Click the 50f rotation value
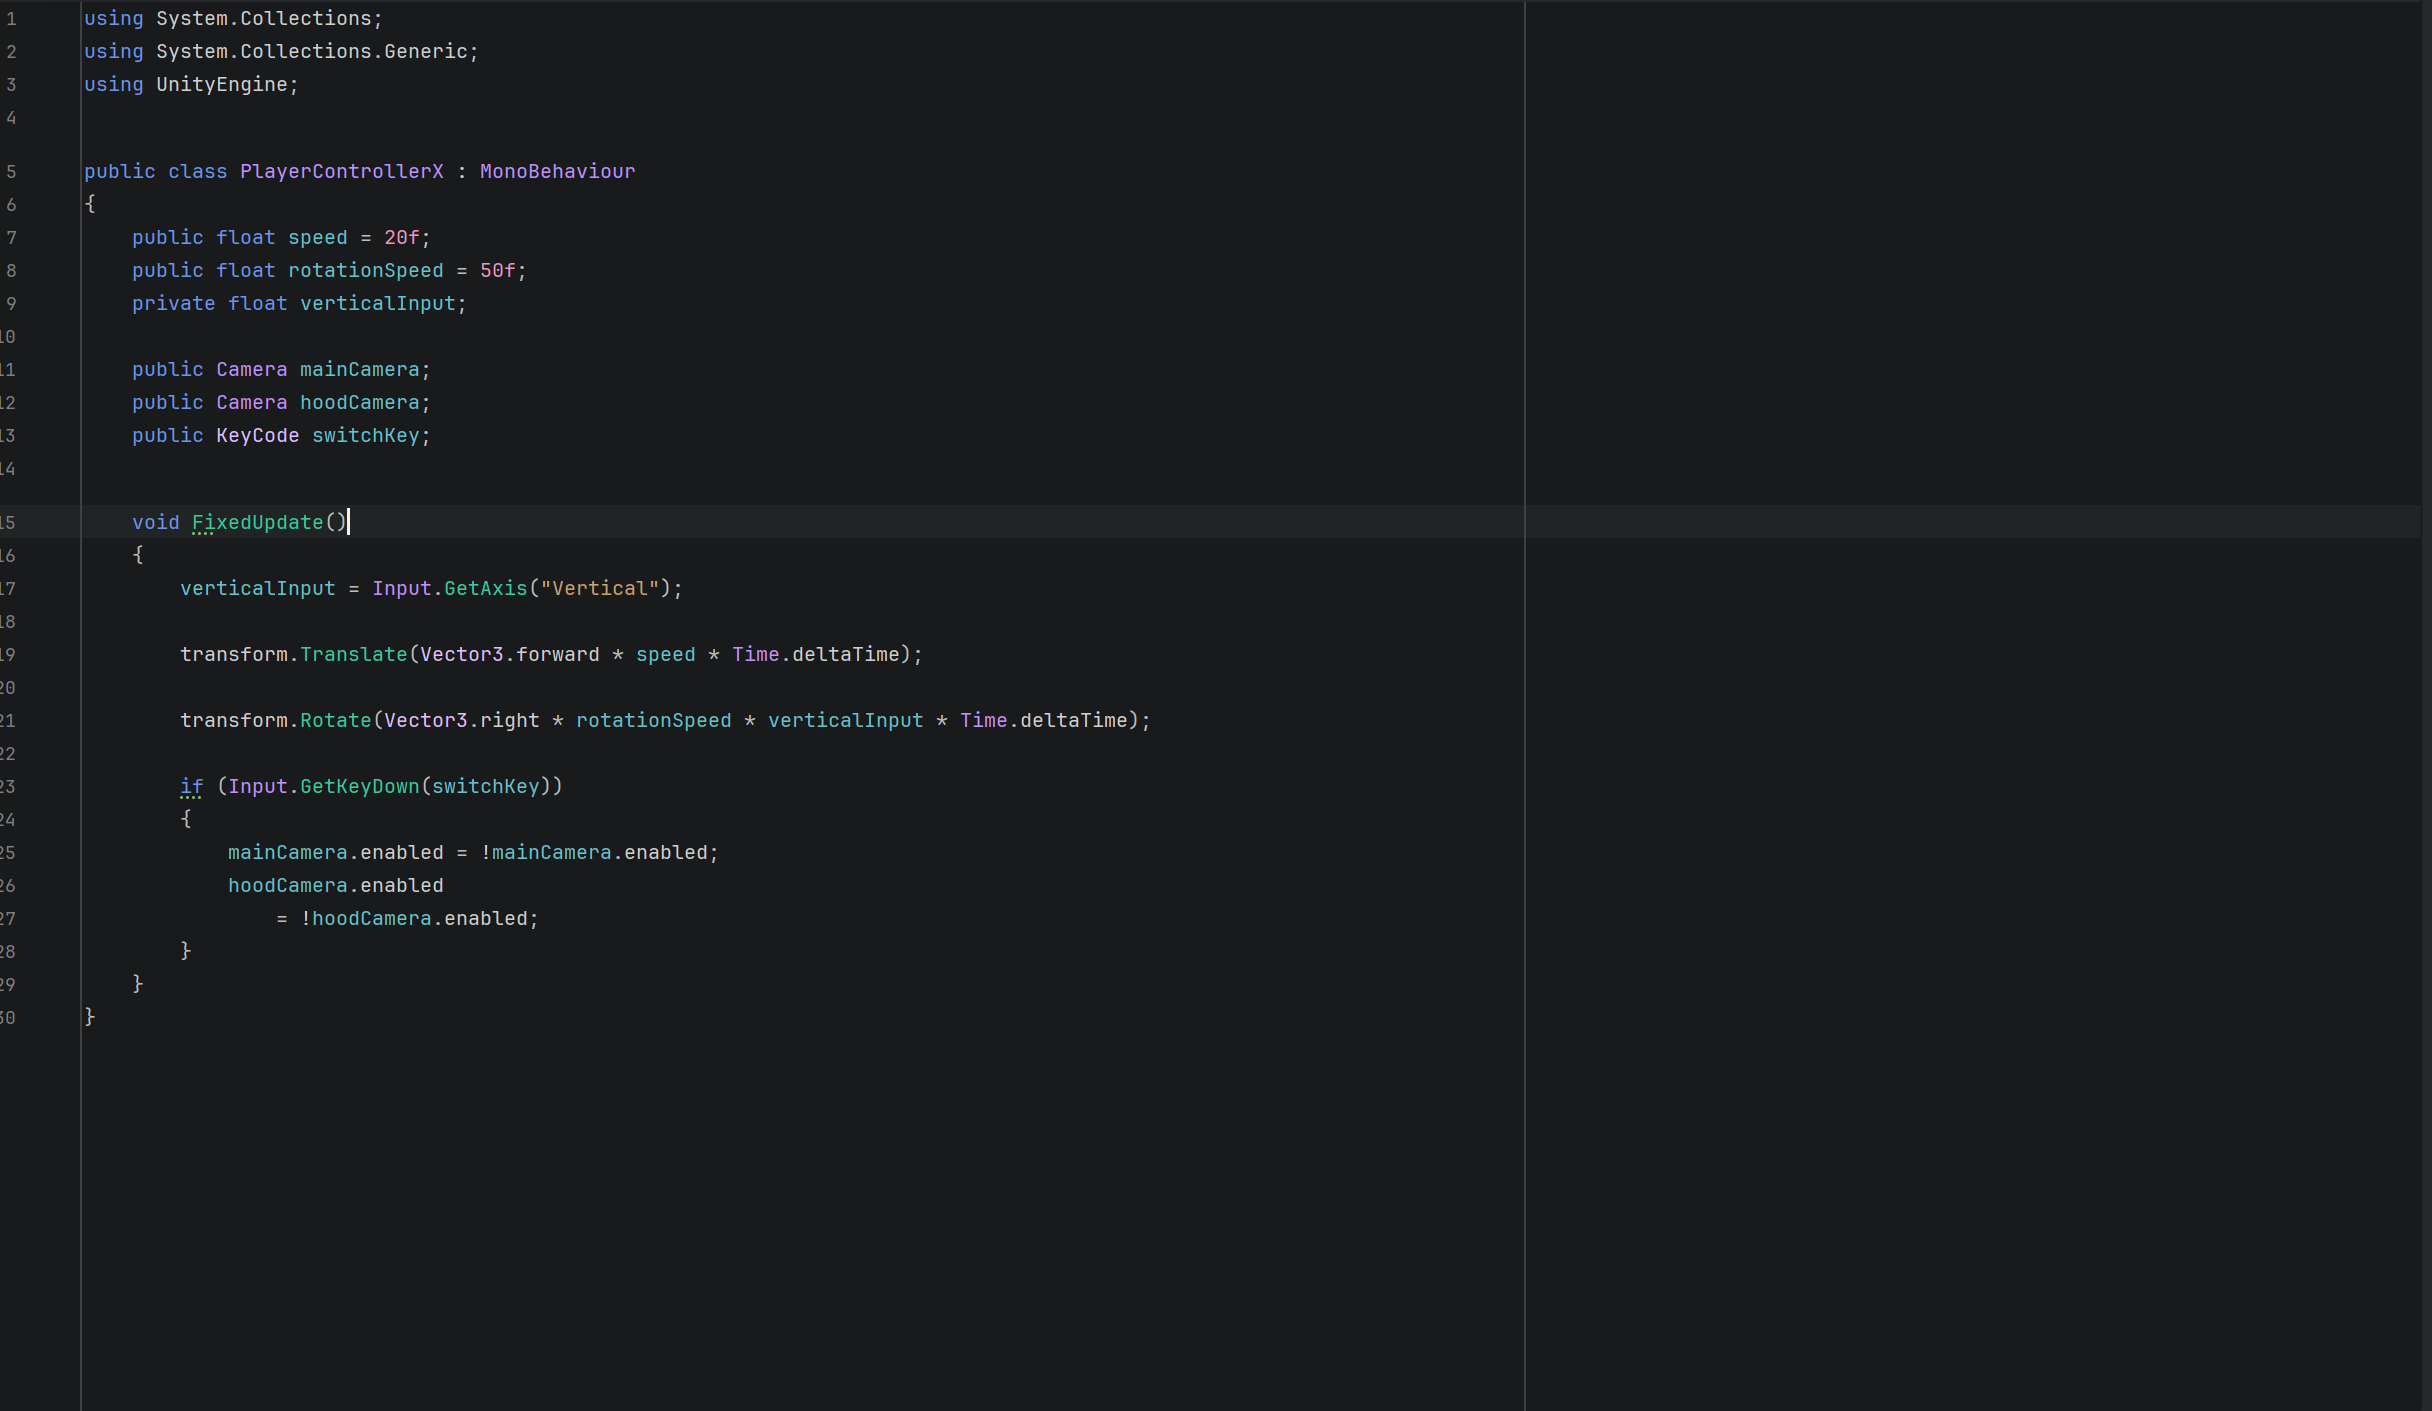This screenshot has width=2432, height=1411. coord(497,270)
